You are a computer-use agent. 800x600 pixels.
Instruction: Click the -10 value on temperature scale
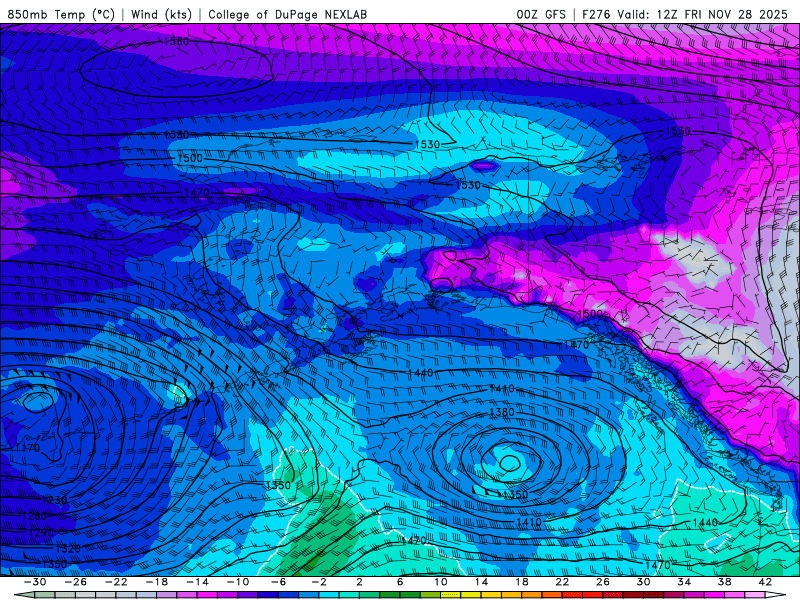tap(237, 582)
